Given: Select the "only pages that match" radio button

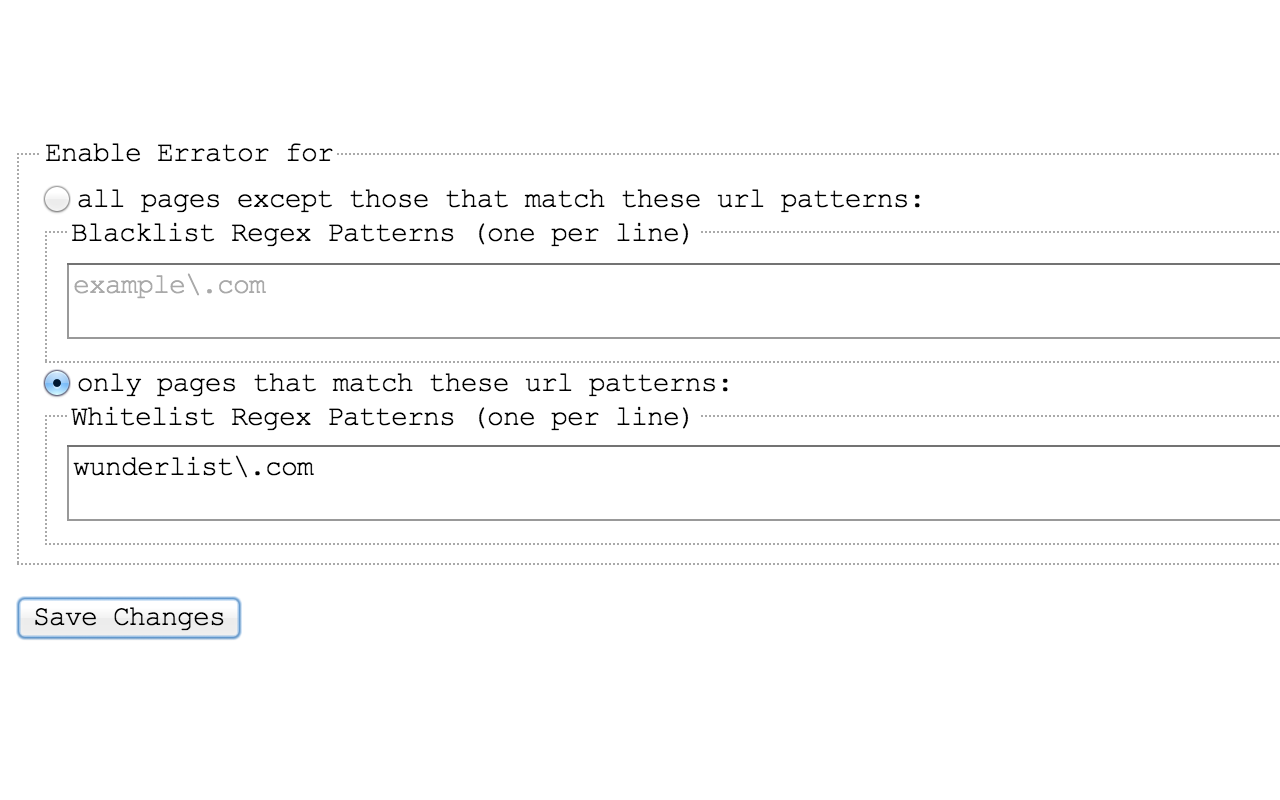Looking at the screenshot, I should click(x=57, y=383).
